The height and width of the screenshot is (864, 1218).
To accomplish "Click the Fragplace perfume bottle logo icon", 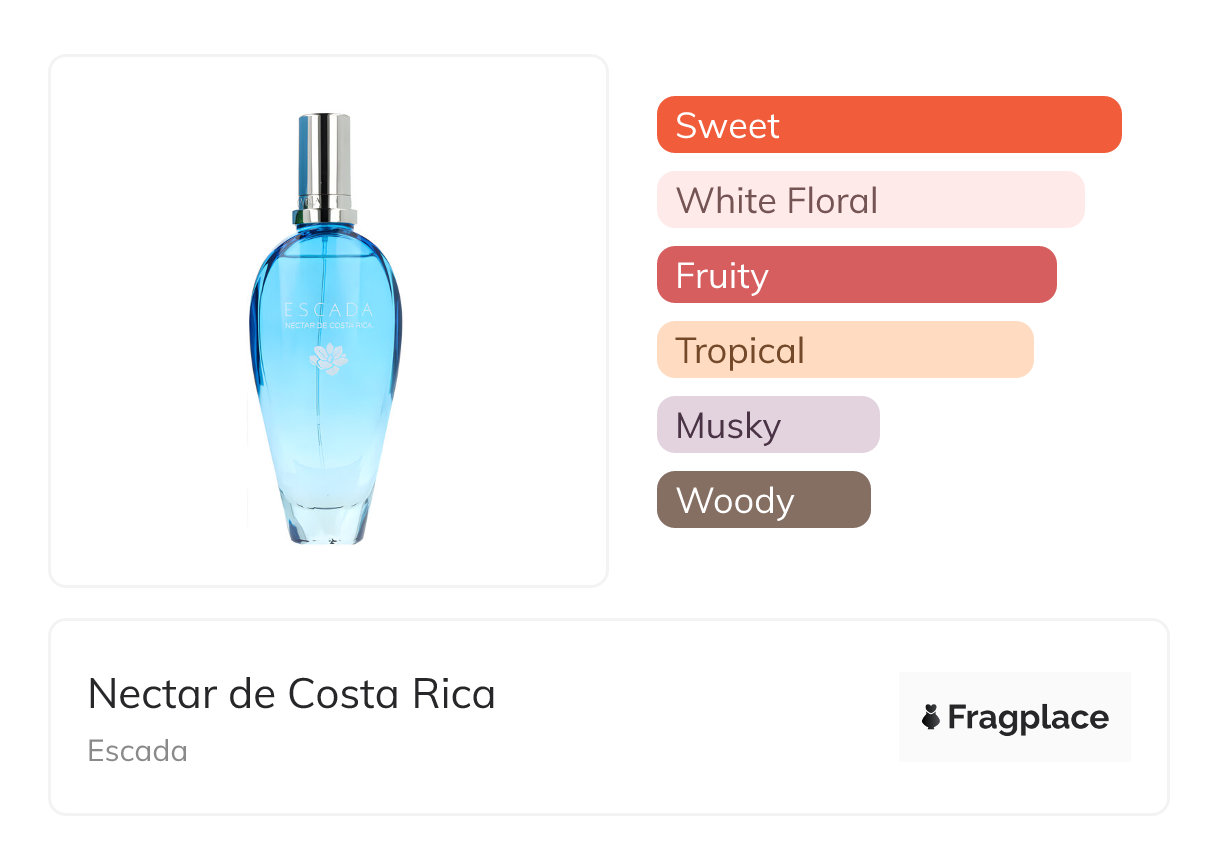I will (x=931, y=717).
